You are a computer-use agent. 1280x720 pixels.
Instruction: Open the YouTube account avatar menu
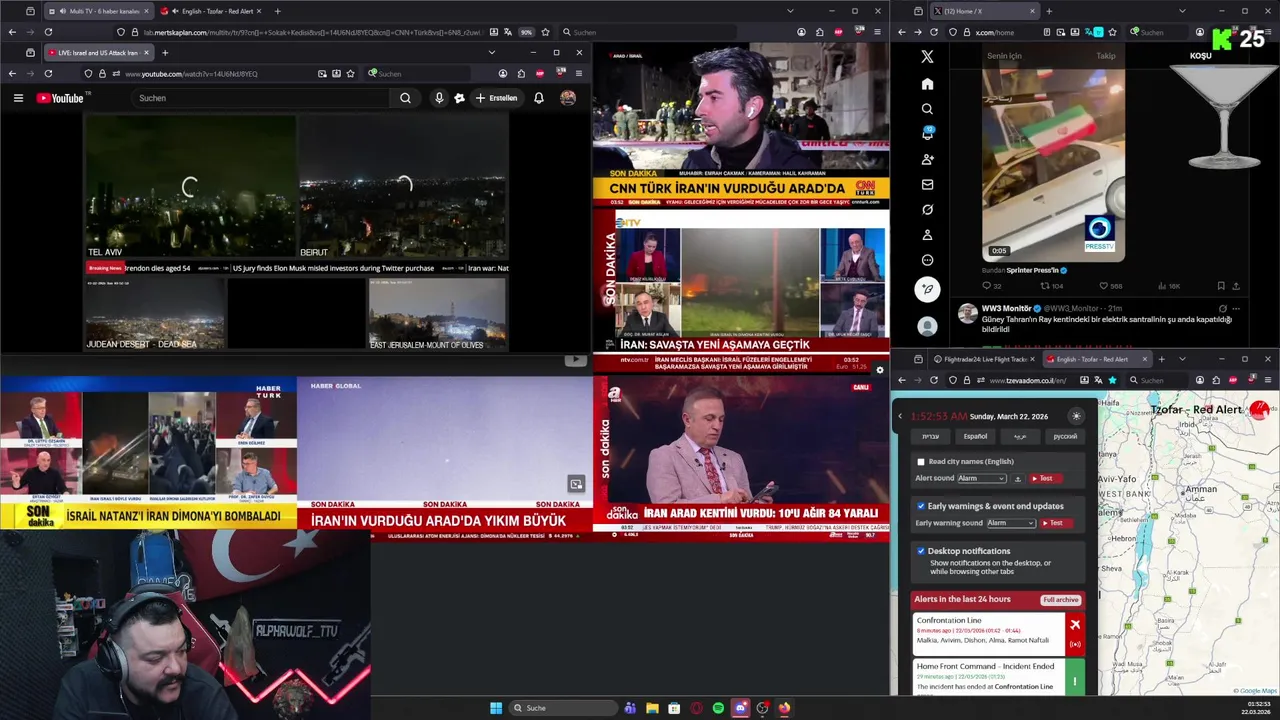coord(568,98)
